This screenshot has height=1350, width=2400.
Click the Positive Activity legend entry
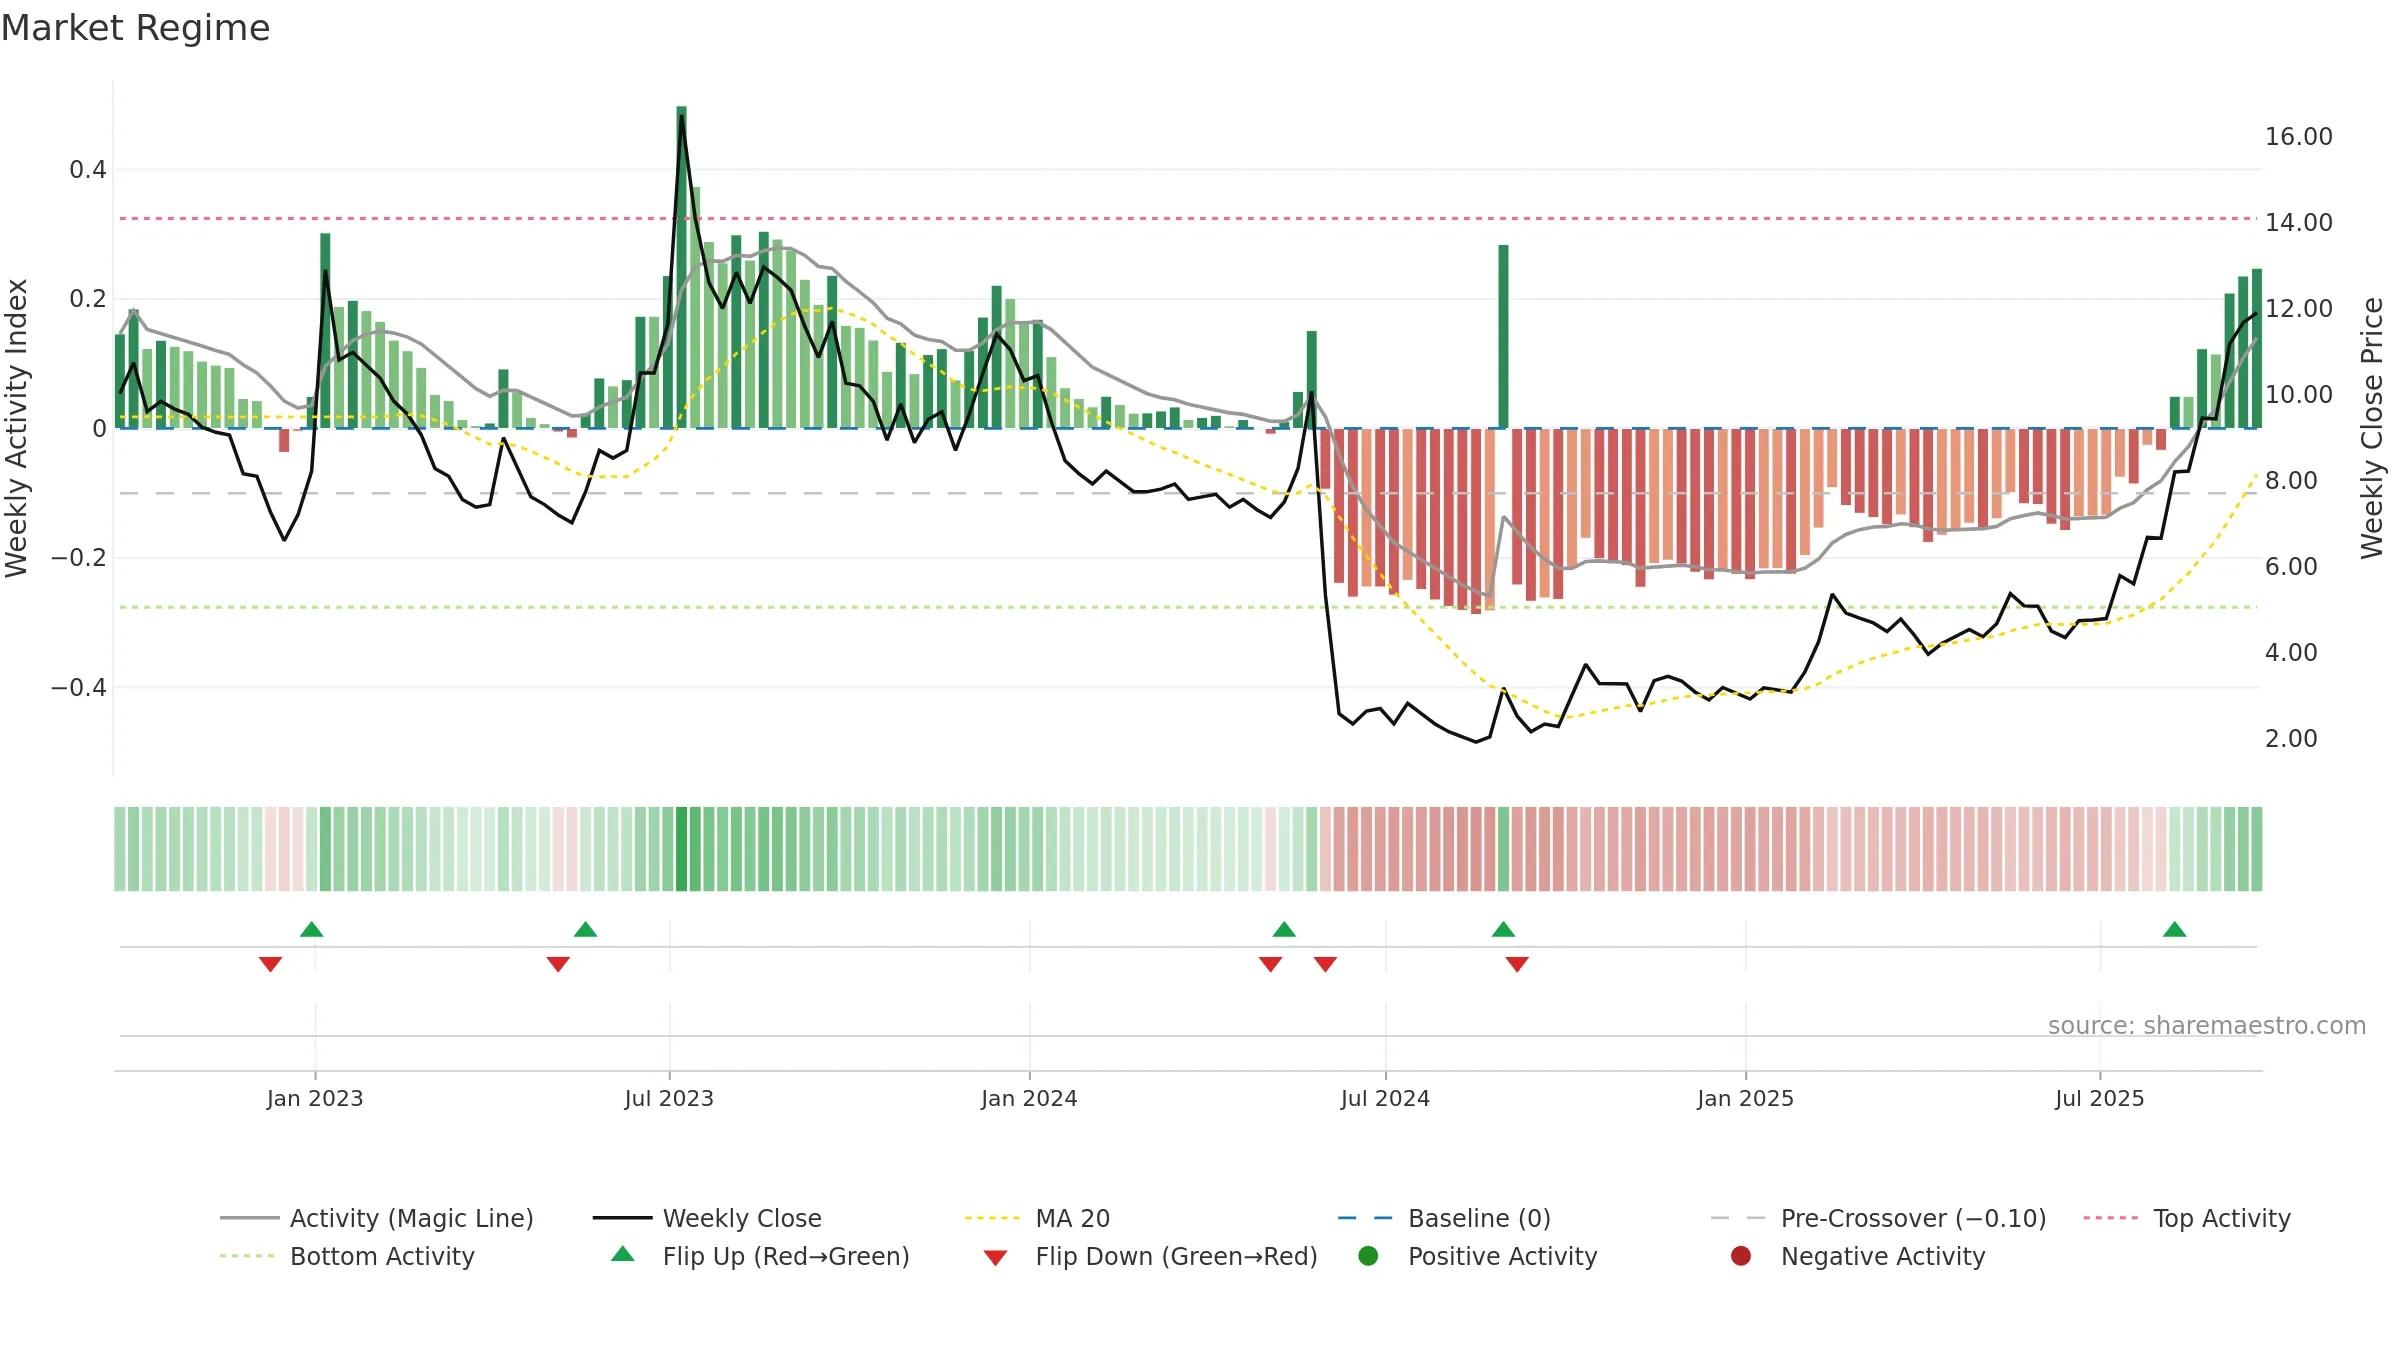pos(1478,1256)
